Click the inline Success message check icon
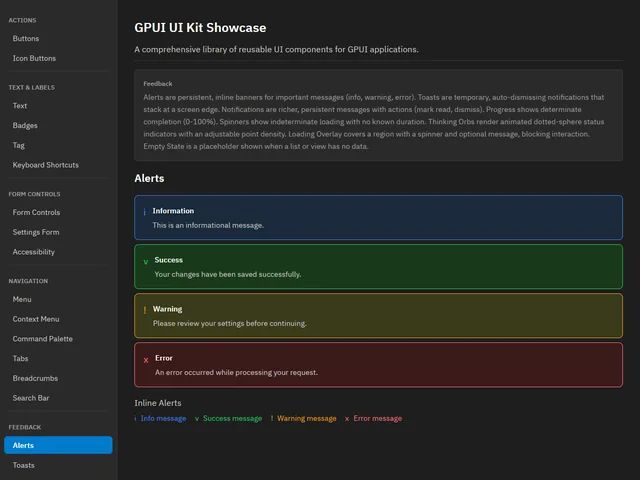The height and width of the screenshot is (480, 640). 197,419
